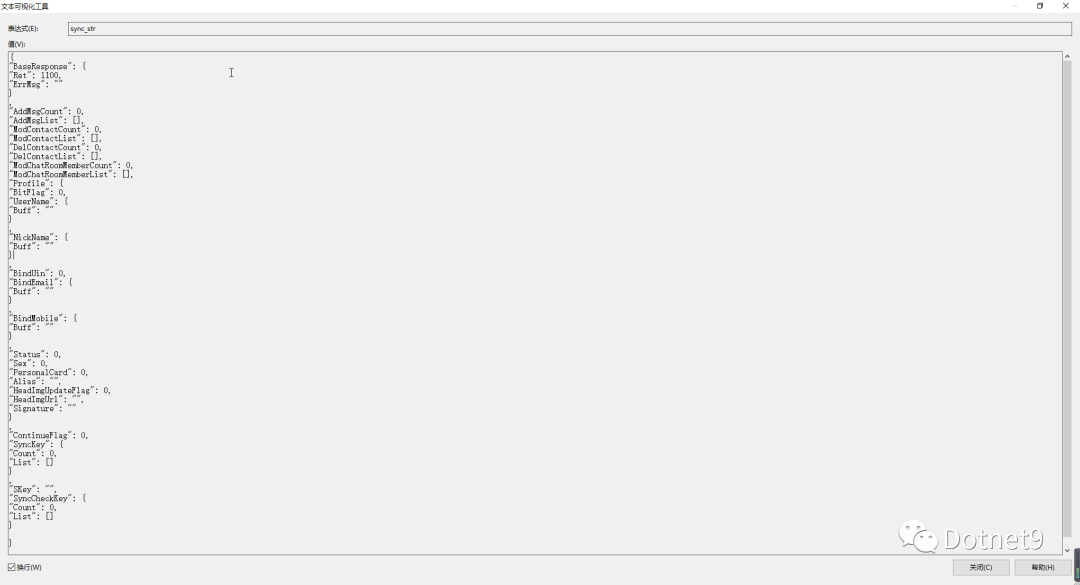Viewport: 1080px width, 585px height.
Task: Click the "SyncCheckKey" line in value text
Action: (48, 498)
